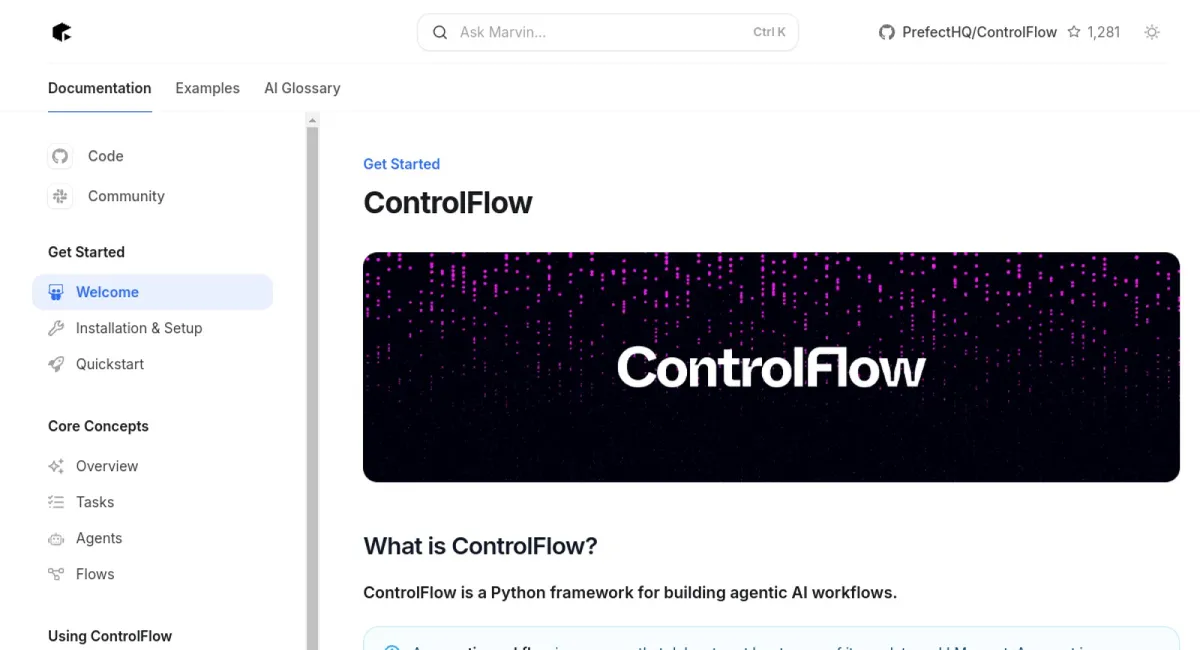
Task: Open the Community sidebar link
Action: 126,196
